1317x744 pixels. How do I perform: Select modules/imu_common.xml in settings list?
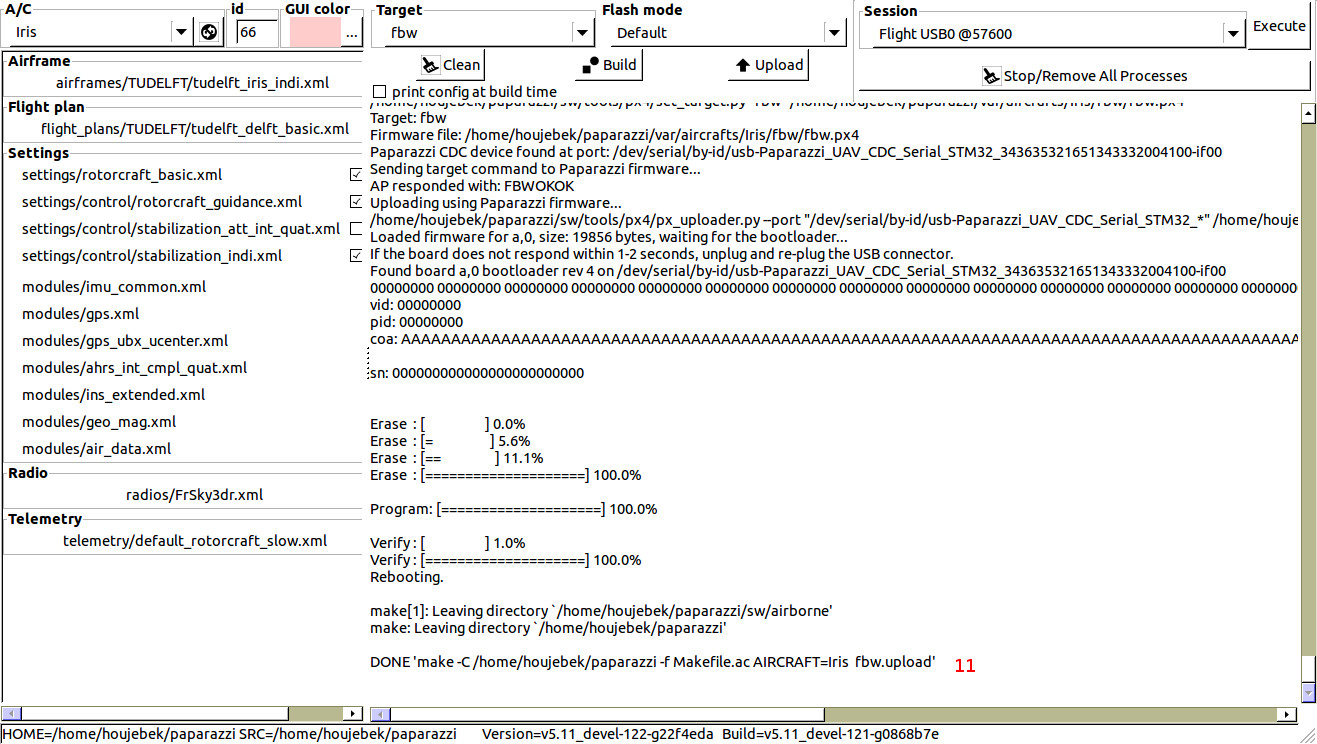click(x=114, y=287)
